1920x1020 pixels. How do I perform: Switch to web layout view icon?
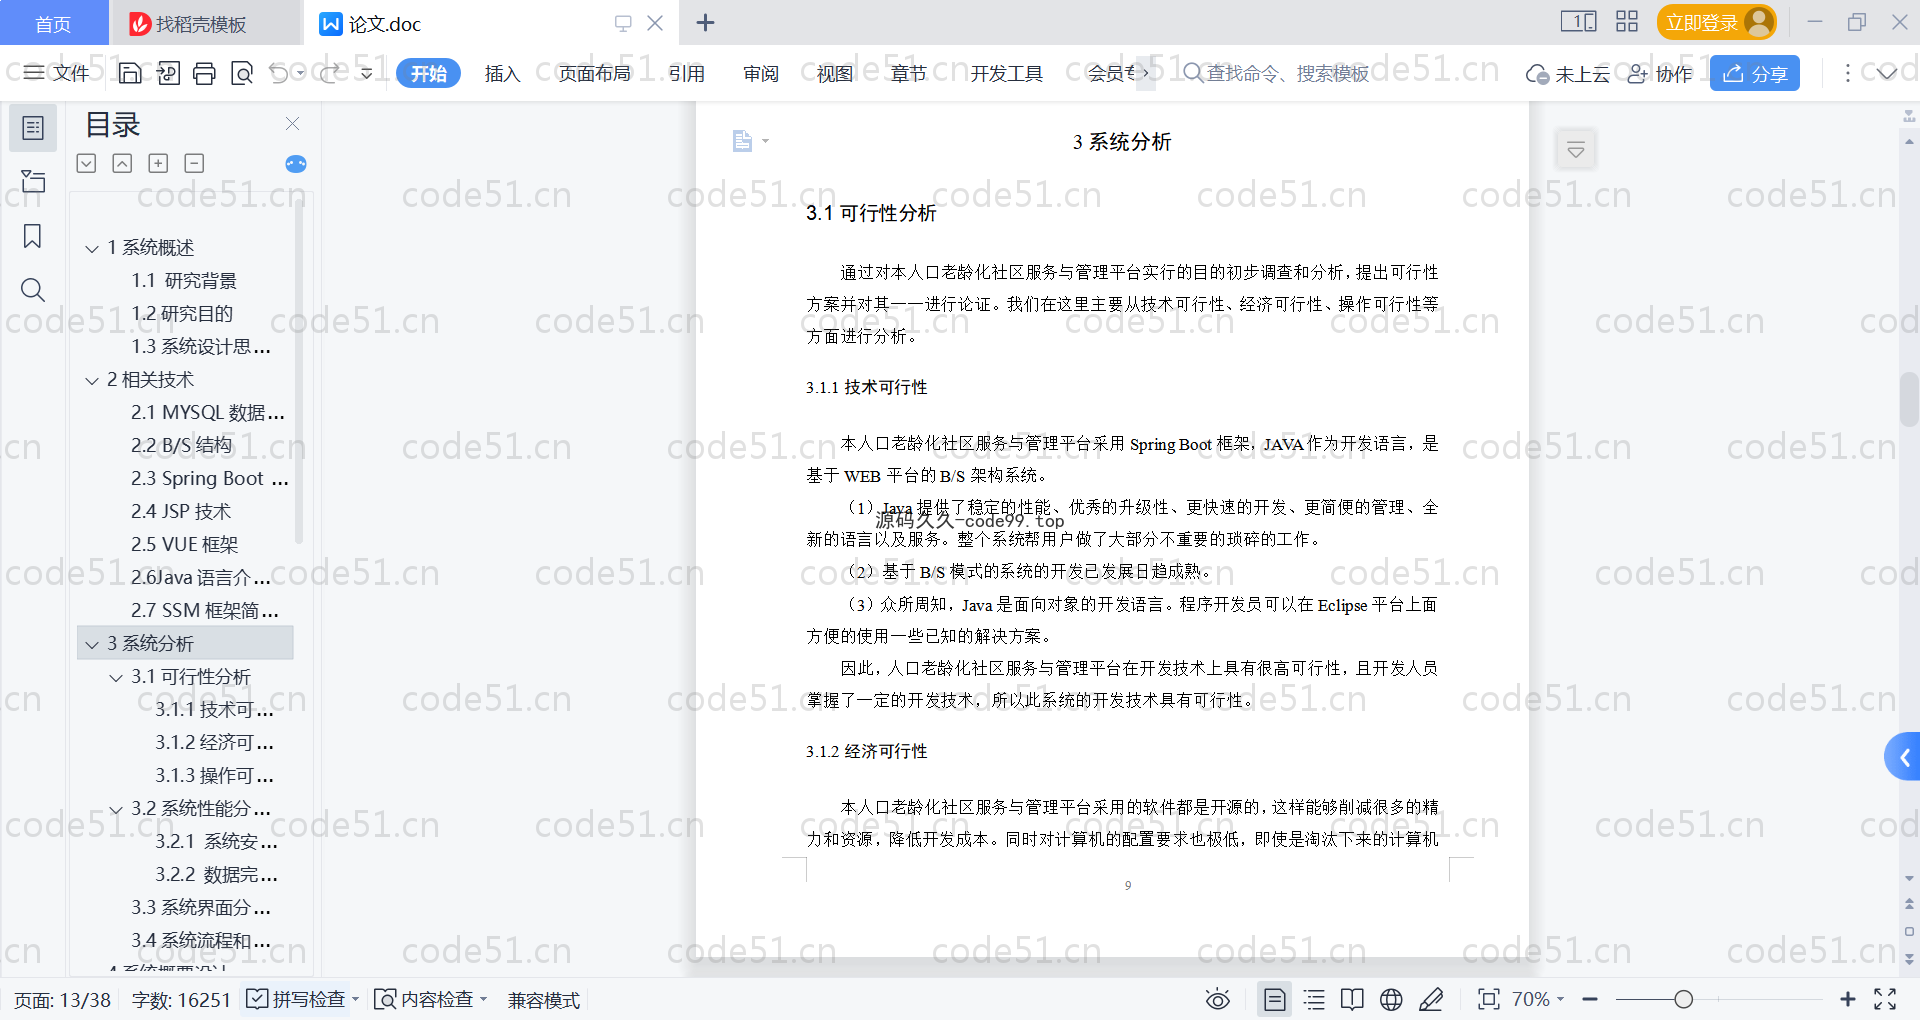click(1391, 999)
